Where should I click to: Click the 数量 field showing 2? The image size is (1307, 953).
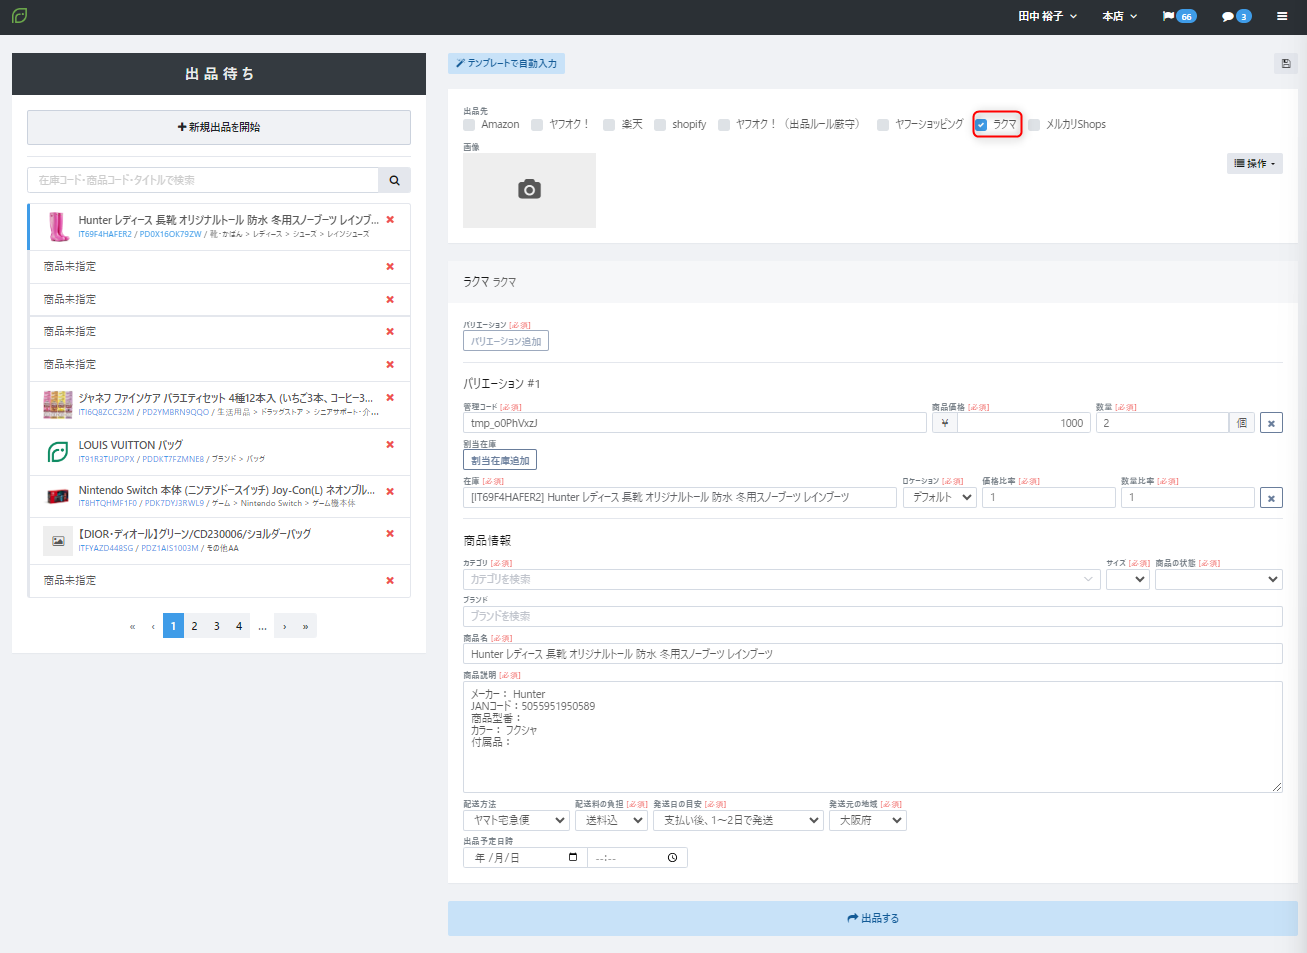coord(1162,423)
